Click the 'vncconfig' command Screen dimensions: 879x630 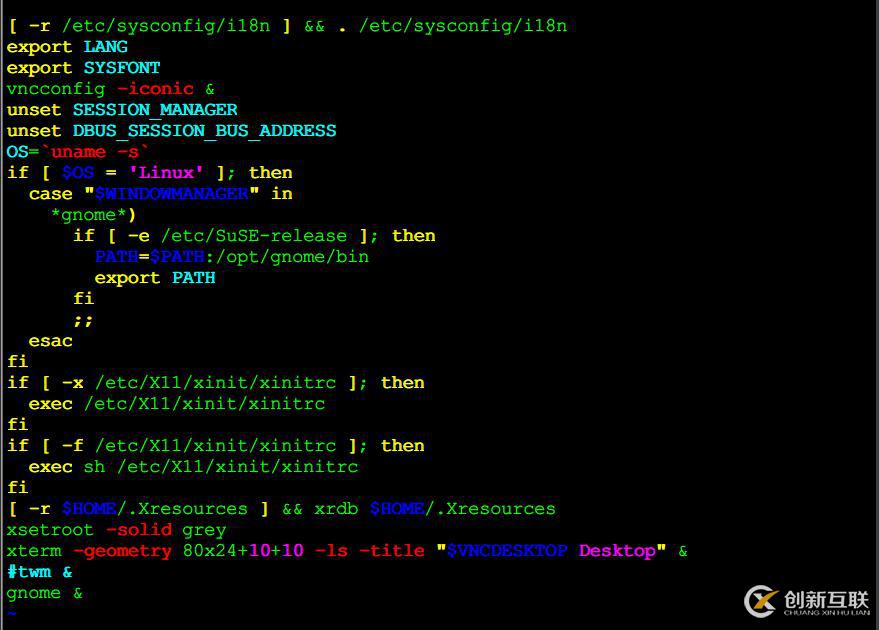[x=56, y=89]
